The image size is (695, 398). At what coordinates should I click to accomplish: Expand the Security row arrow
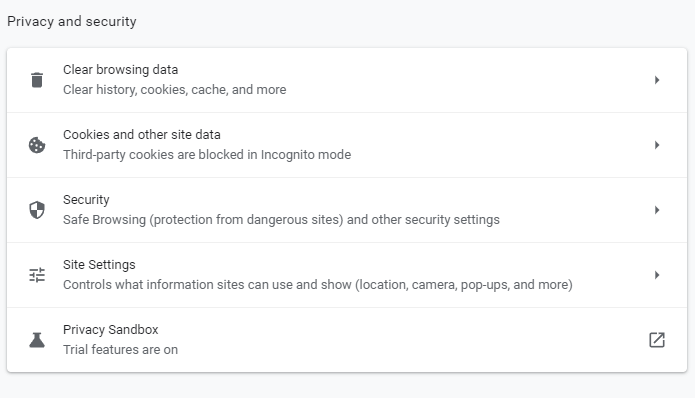[x=657, y=210]
